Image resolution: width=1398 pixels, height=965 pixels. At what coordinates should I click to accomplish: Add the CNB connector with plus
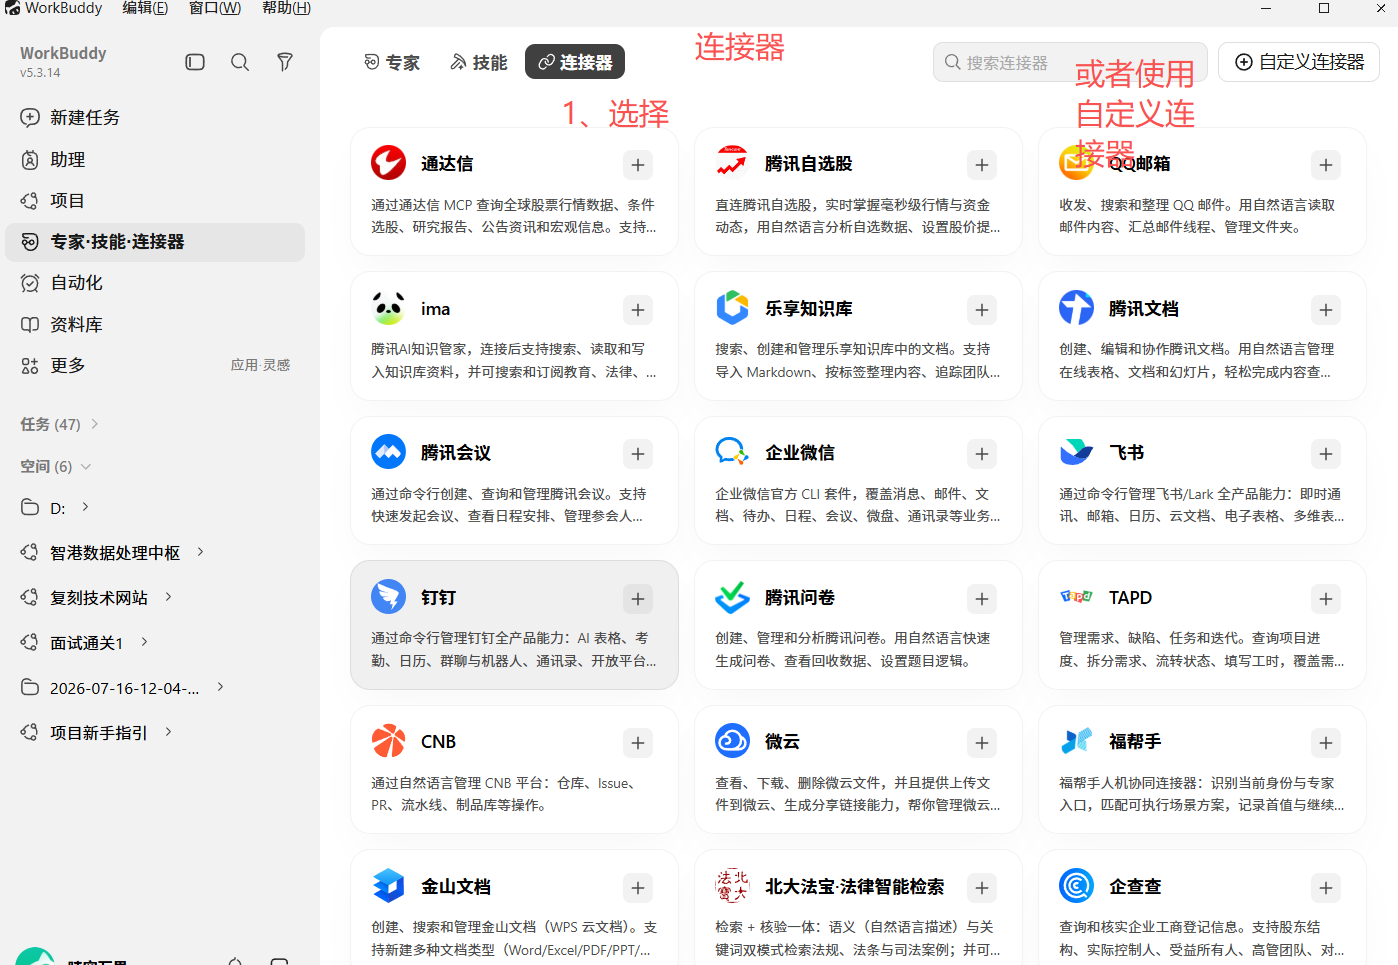coord(638,743)
